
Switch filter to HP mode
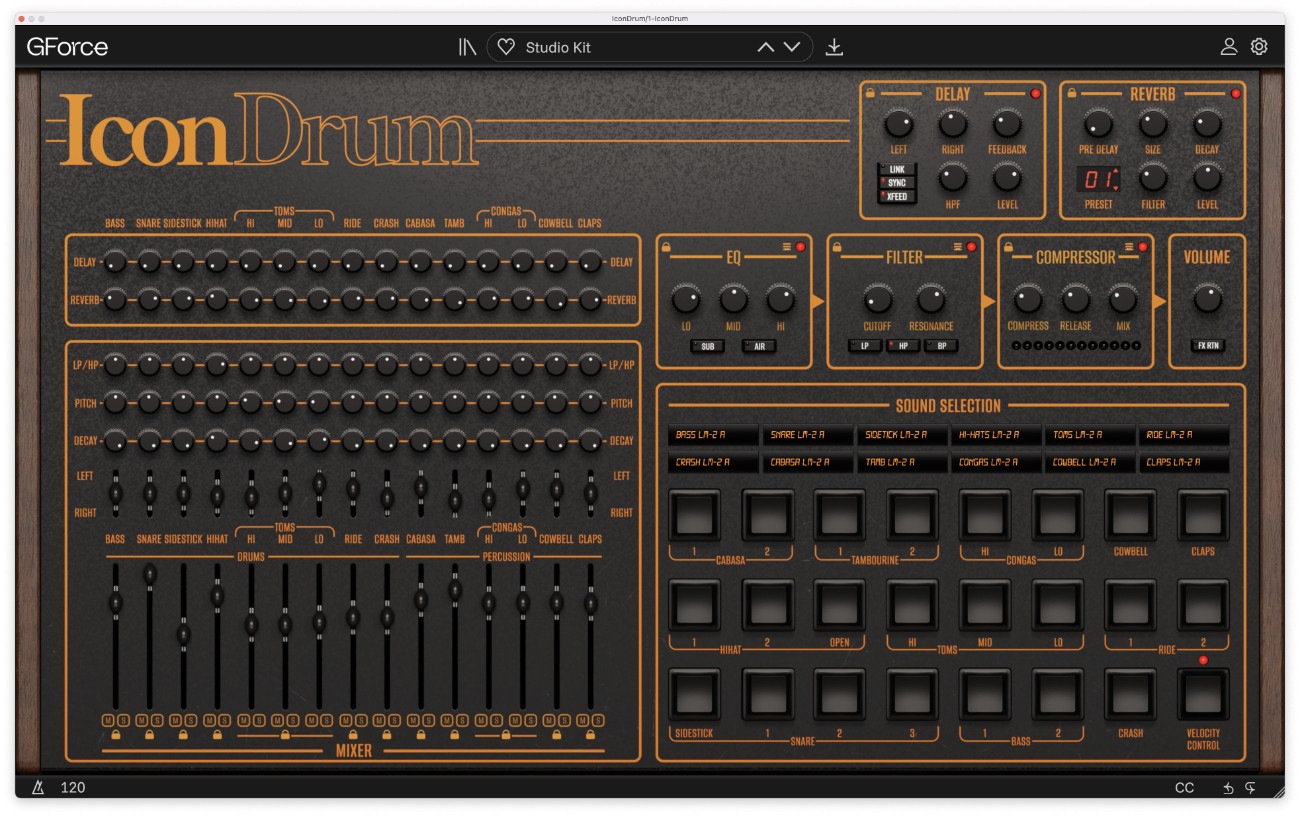point(903,346)
